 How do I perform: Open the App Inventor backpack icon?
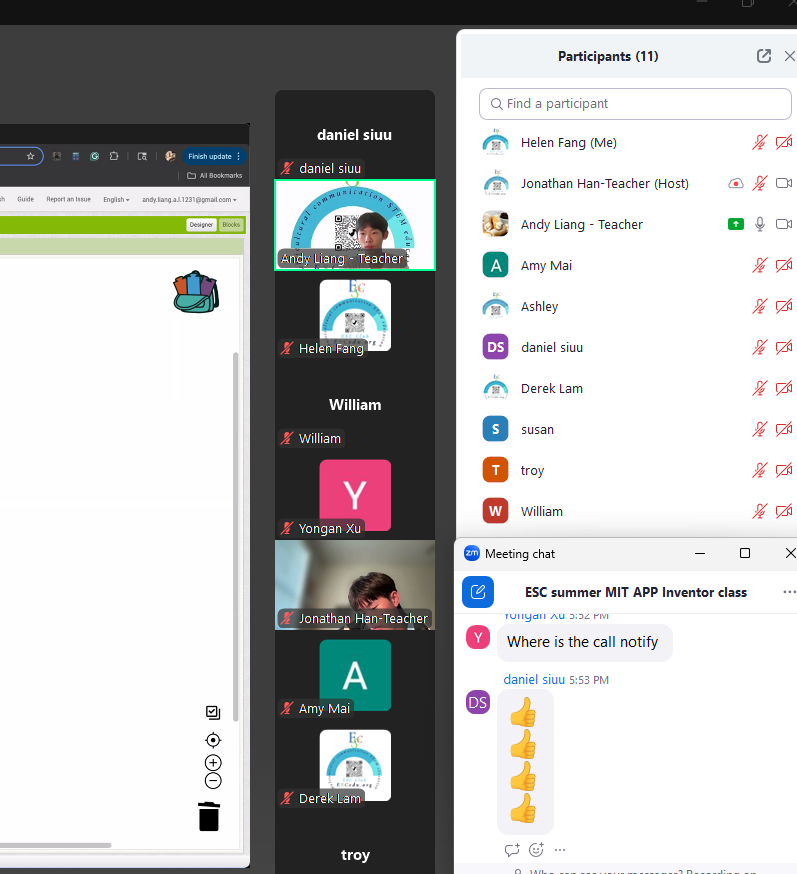(195, 290)
